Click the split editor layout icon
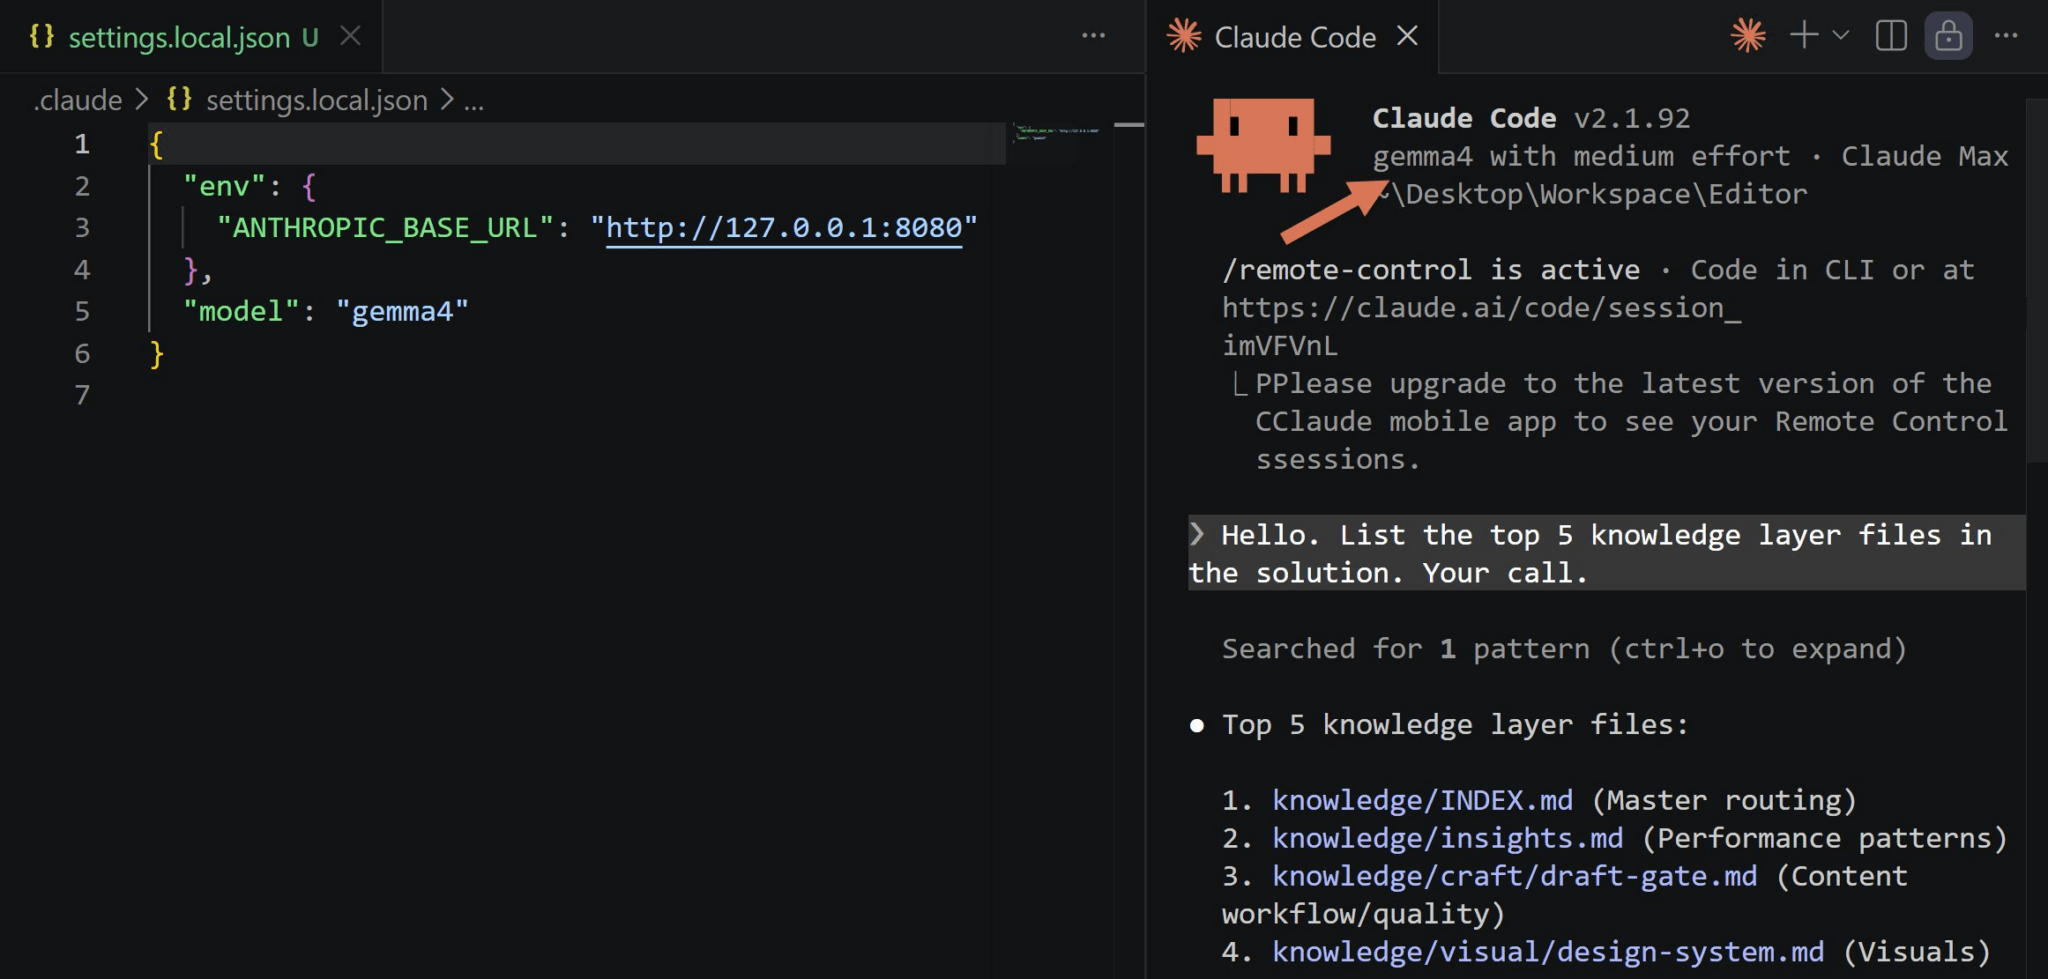Image resolution: width=2048 pixels, height=979 pixels. [x=1891, y=36]
